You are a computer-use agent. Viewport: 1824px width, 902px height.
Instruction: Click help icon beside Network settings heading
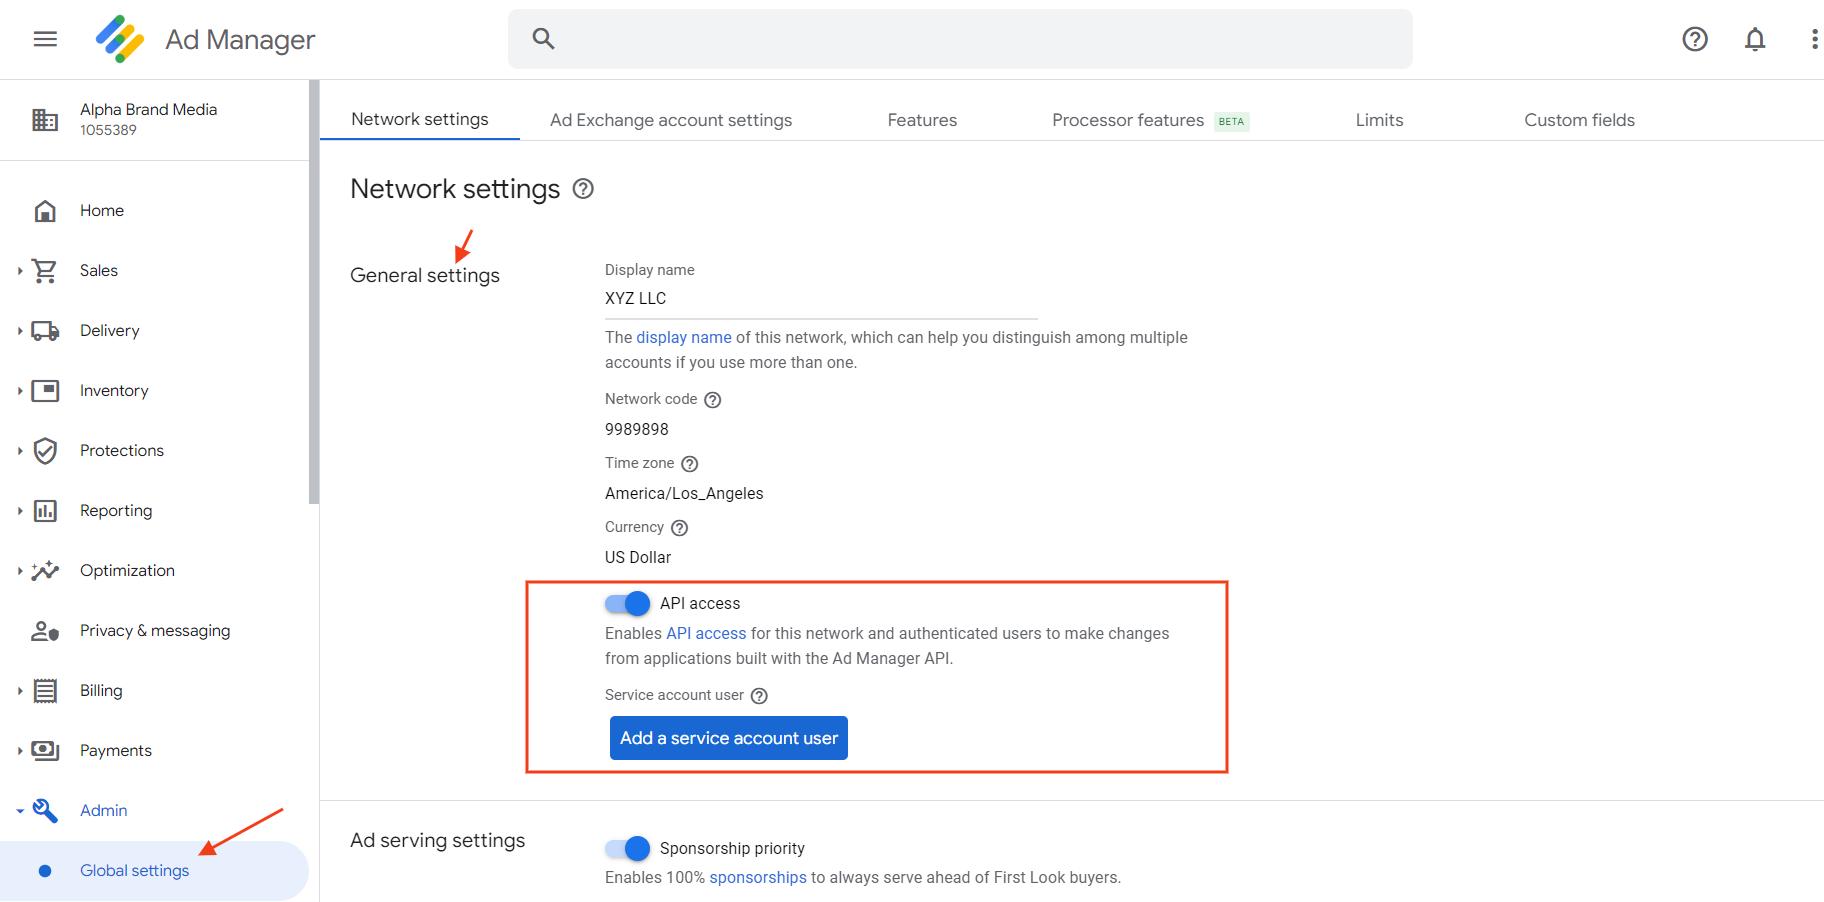[583, 188]
